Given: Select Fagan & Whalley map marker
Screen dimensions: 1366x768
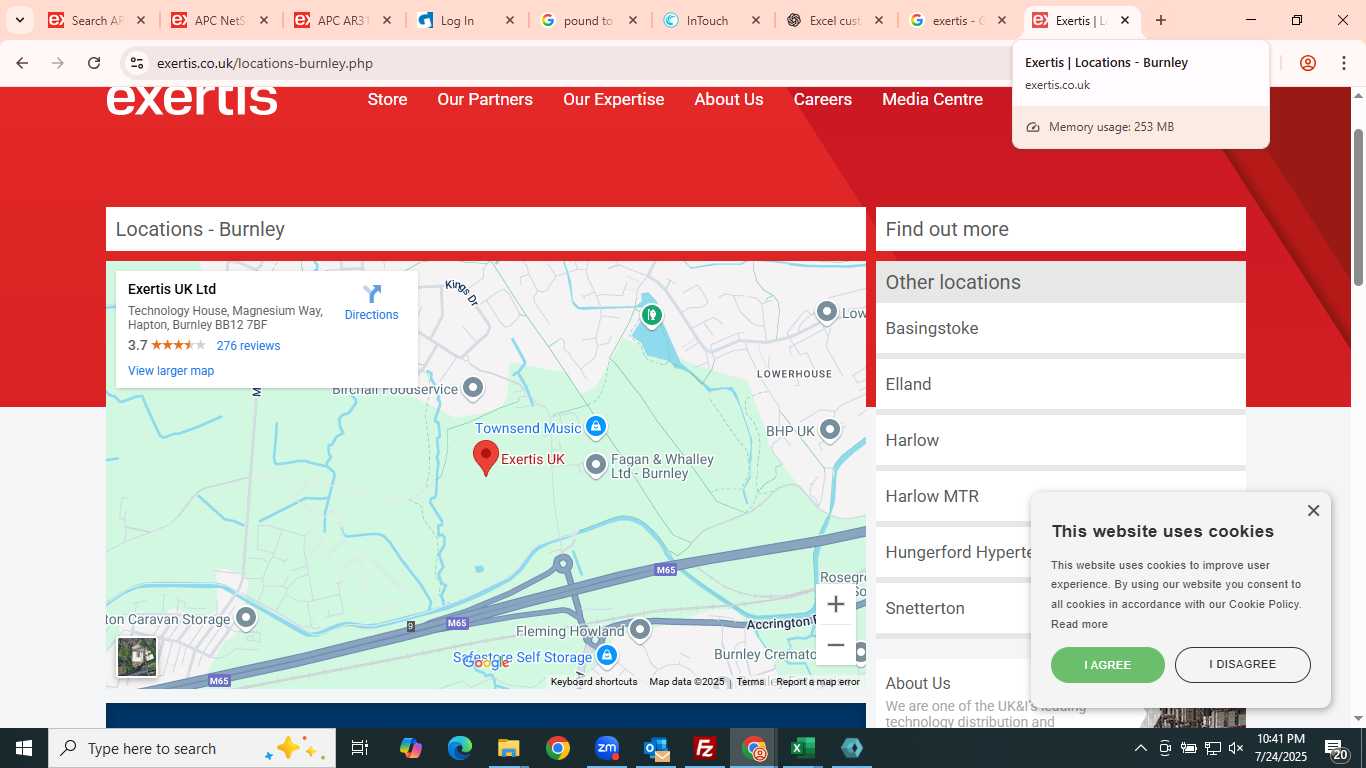Looking at the screenshot, I should pos(596,464).
